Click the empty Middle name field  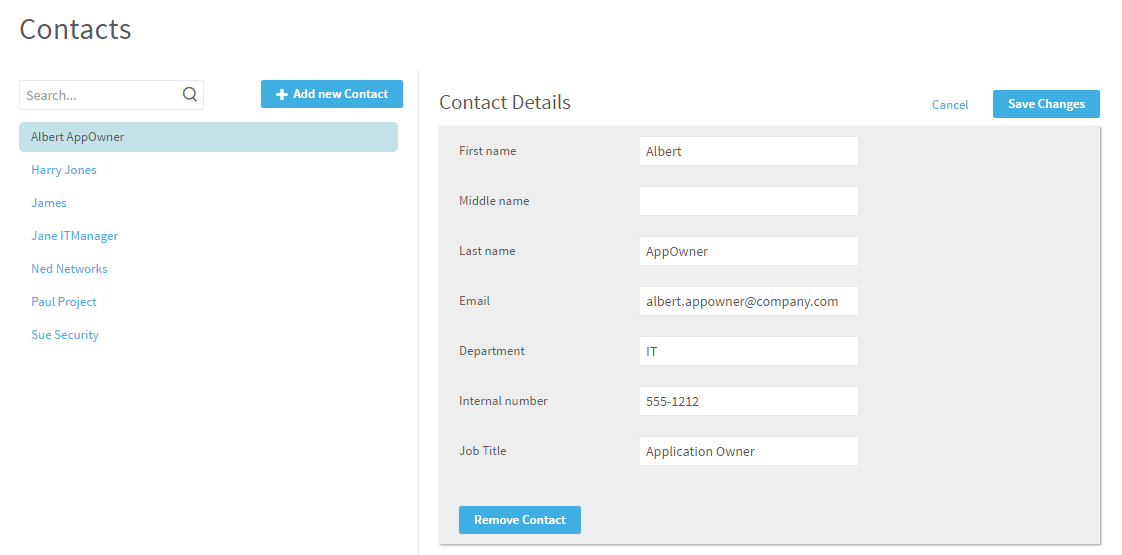click(x=748, y=201)
